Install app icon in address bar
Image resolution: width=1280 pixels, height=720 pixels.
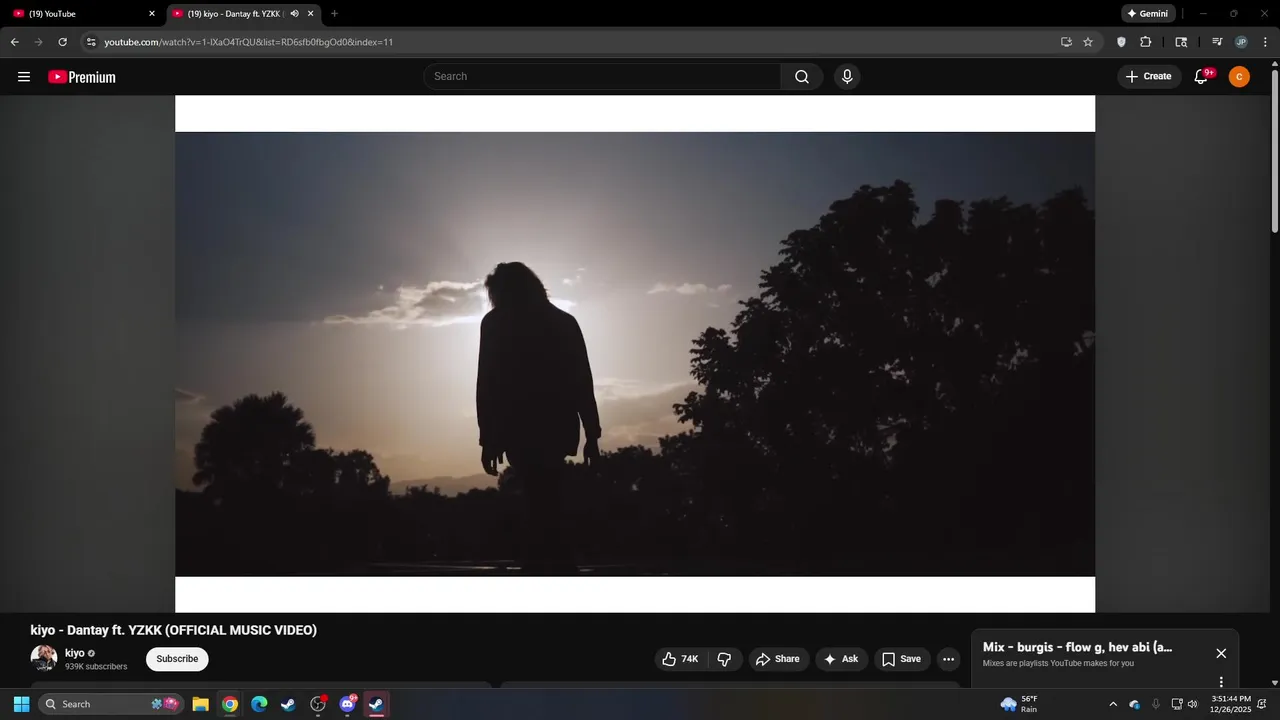coord(1066,42)
